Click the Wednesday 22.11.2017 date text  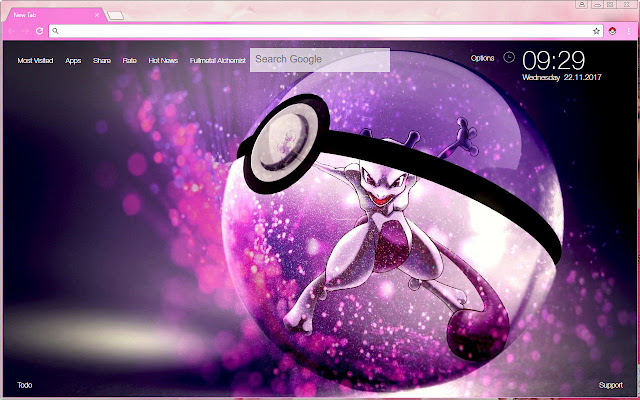562,77
